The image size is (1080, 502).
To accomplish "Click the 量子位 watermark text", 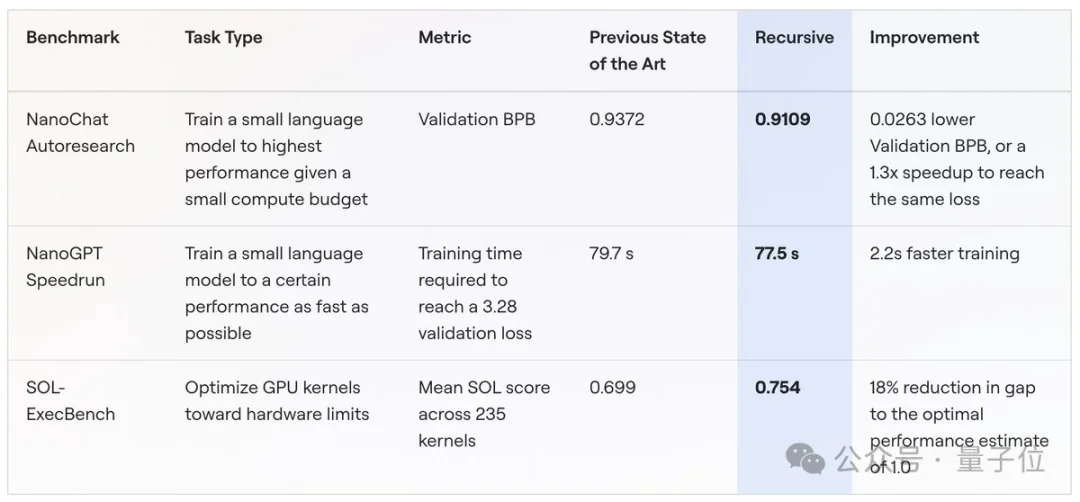I will click(x=1000, y=459).
